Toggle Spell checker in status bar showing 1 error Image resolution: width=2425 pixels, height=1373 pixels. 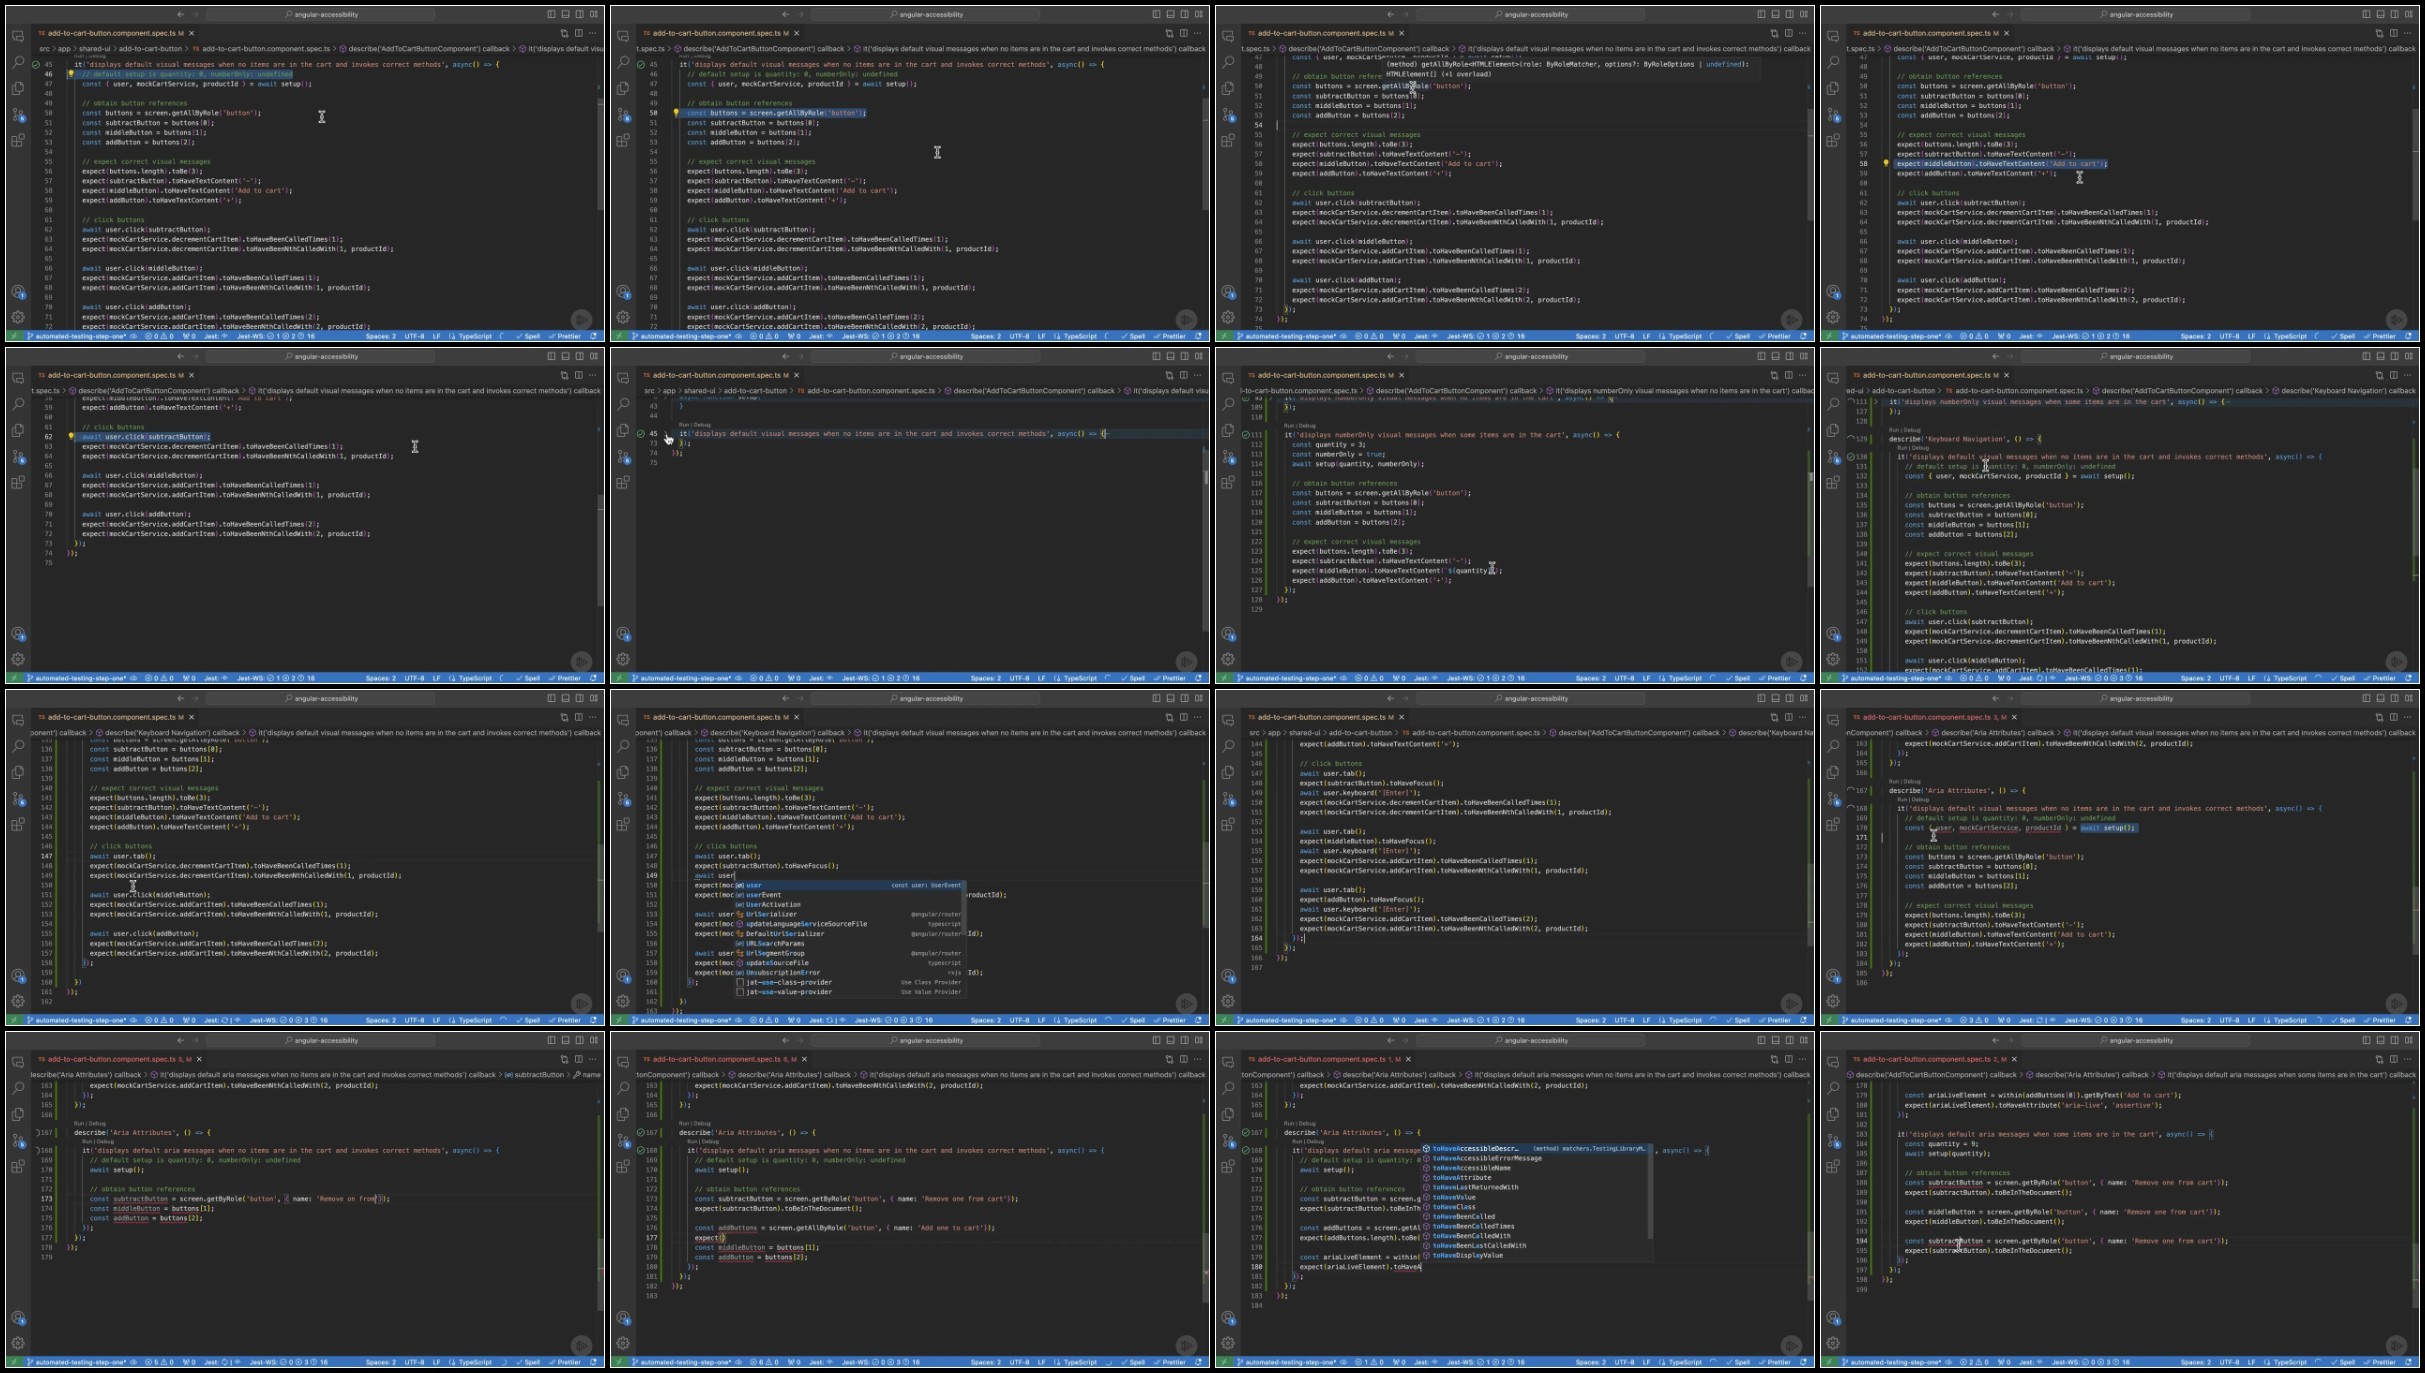pos(1740,1362)
